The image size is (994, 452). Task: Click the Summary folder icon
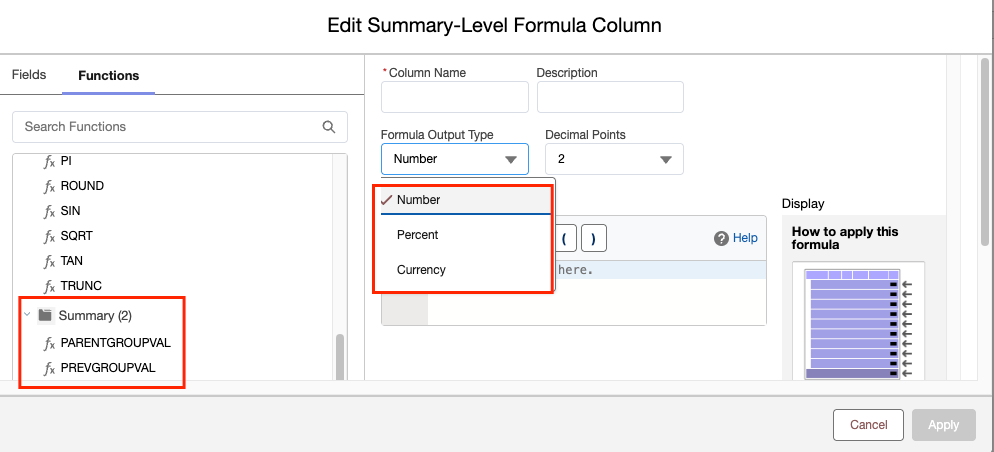click(x=45, y=315)
